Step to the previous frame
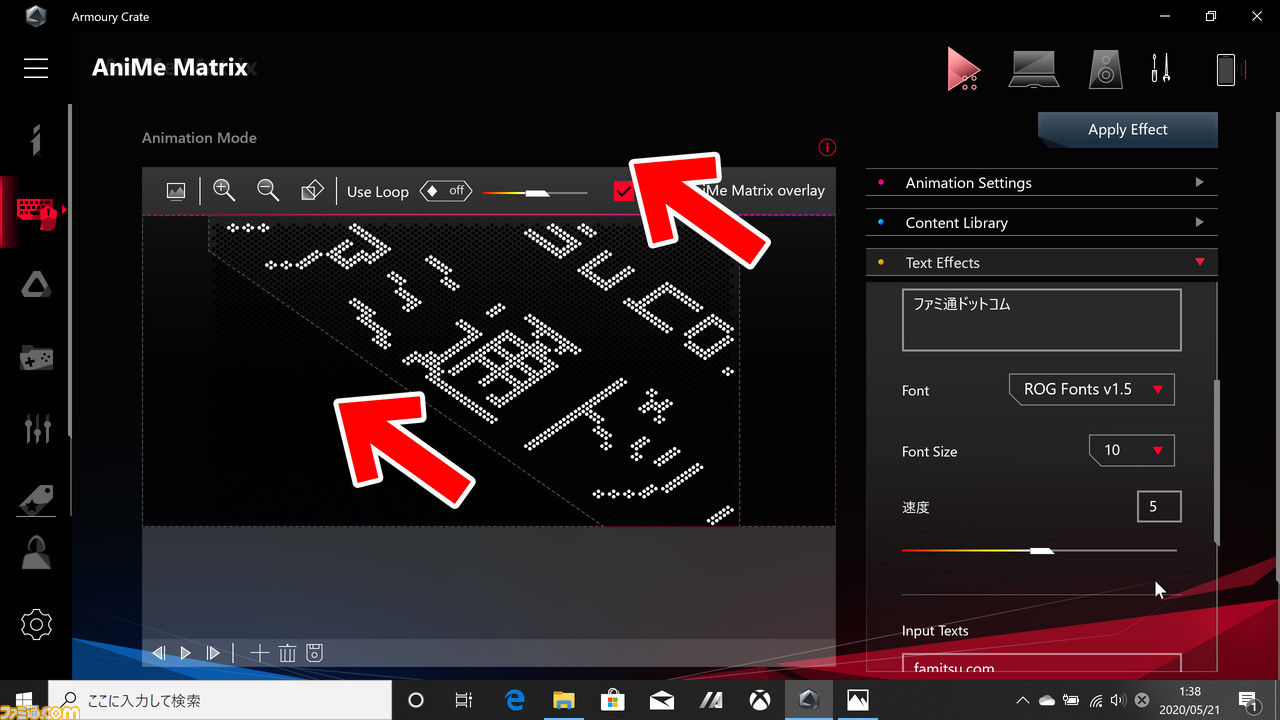1280x720 pixels. [159, 653]
